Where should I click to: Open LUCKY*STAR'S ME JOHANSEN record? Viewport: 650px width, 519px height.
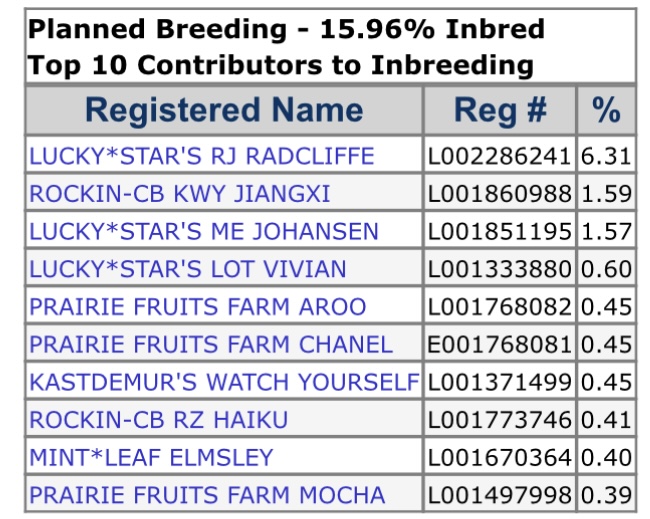[x=204, y=232]
